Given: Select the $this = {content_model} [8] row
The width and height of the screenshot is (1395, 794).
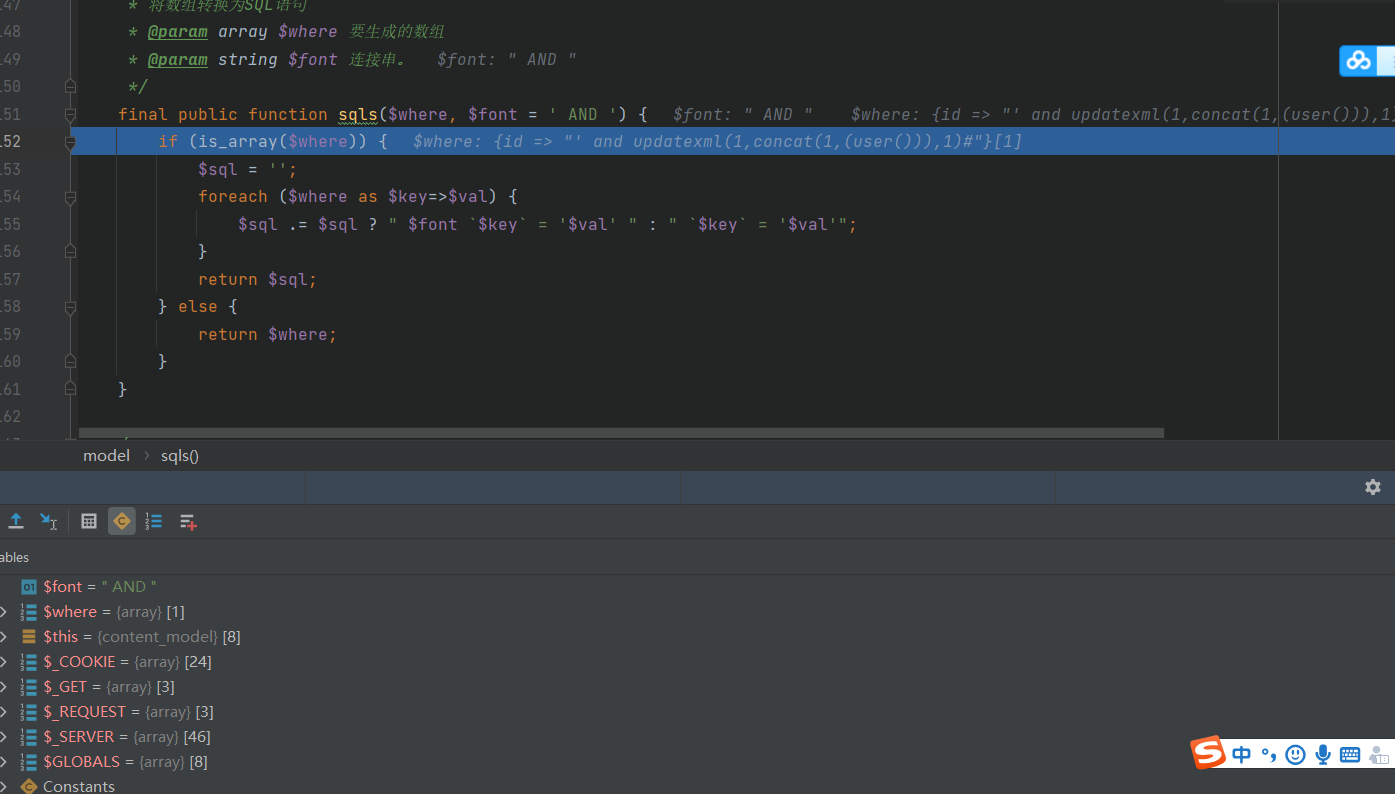Looking at the screenshot, I should coord(697,637).
